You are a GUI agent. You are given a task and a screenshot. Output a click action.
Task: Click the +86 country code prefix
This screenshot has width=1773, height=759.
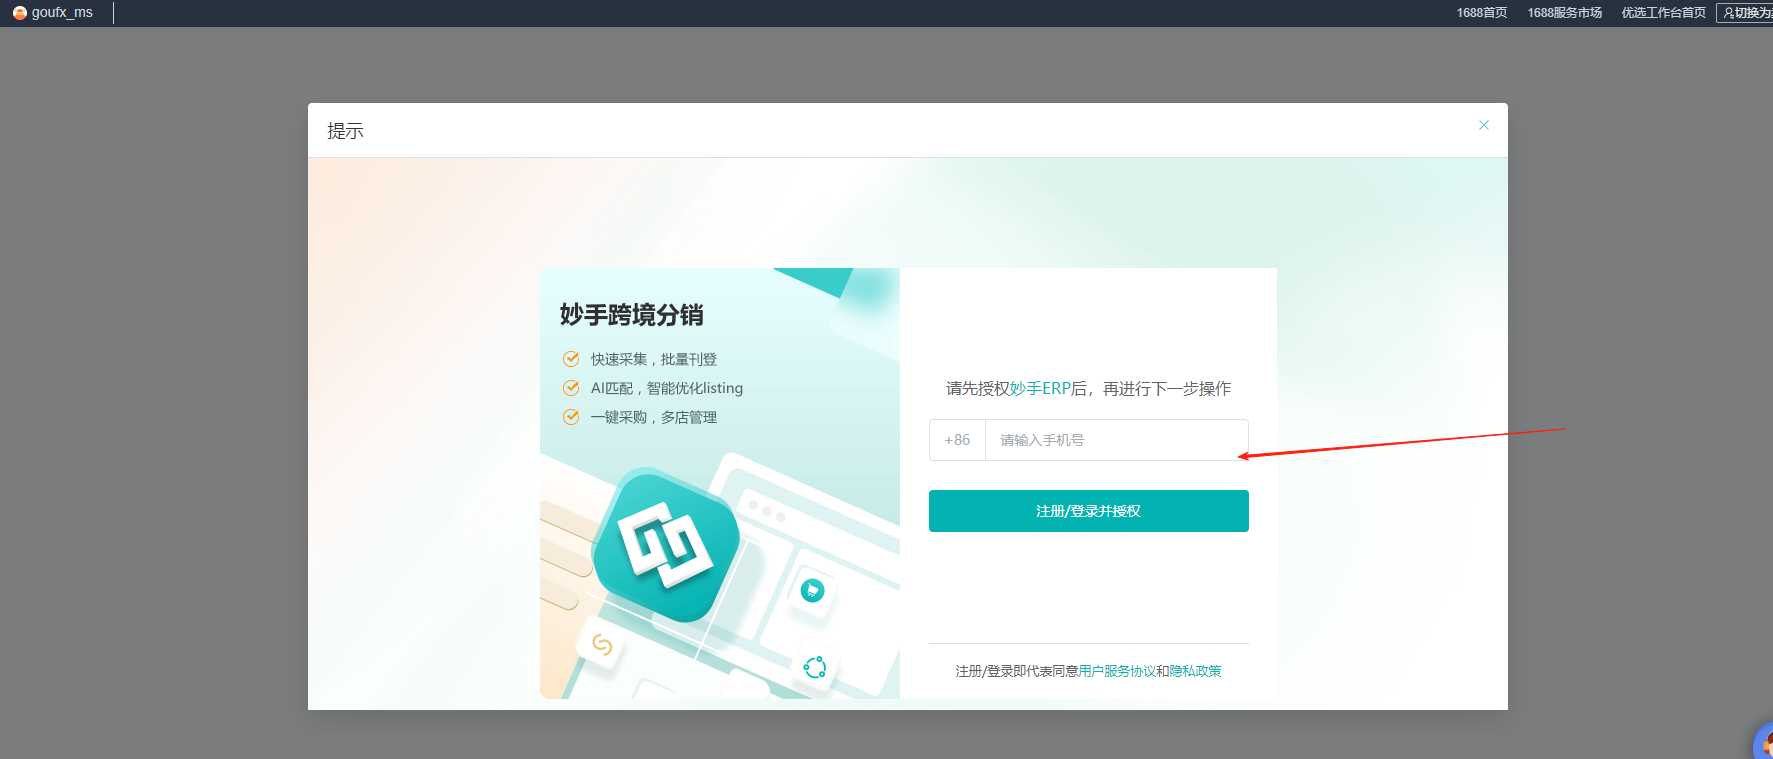[957, 440]
